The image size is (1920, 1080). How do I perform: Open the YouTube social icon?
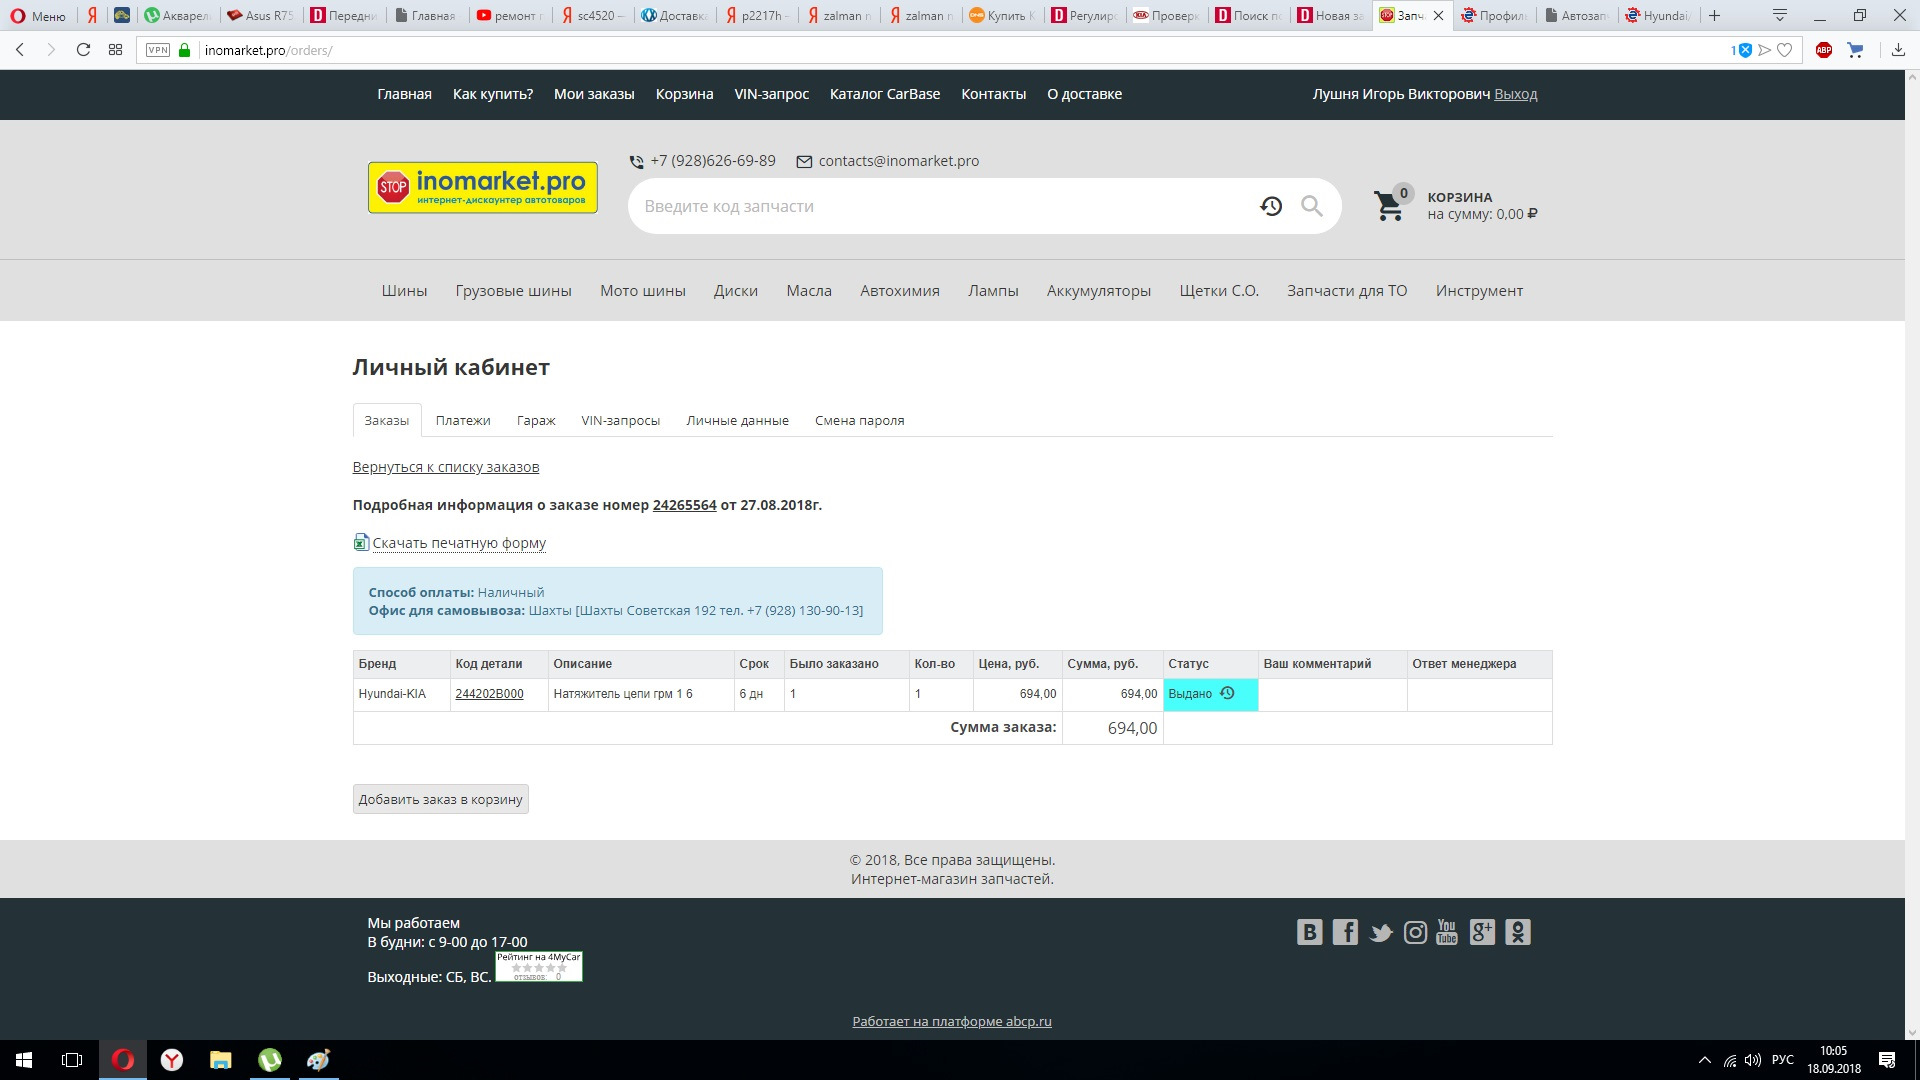tap(1447, 932)
